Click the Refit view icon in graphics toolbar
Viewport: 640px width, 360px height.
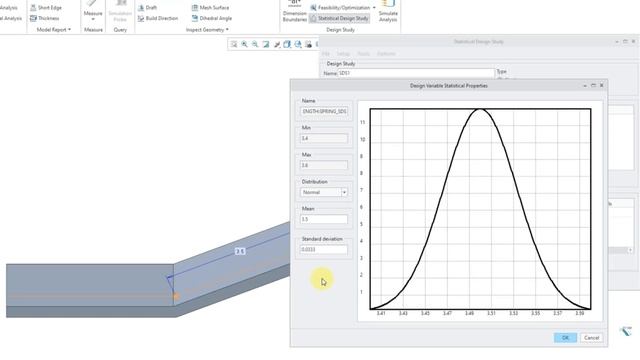(234, 44)
